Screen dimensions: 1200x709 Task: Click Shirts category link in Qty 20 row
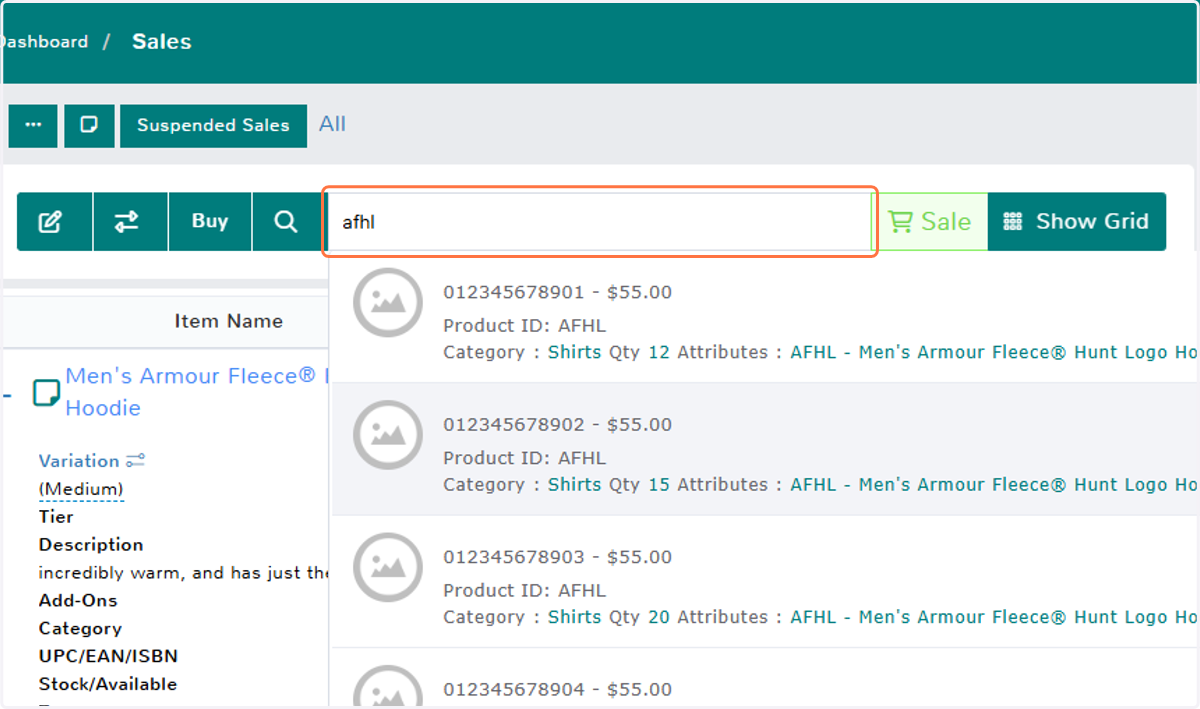(x=575, y=617)
